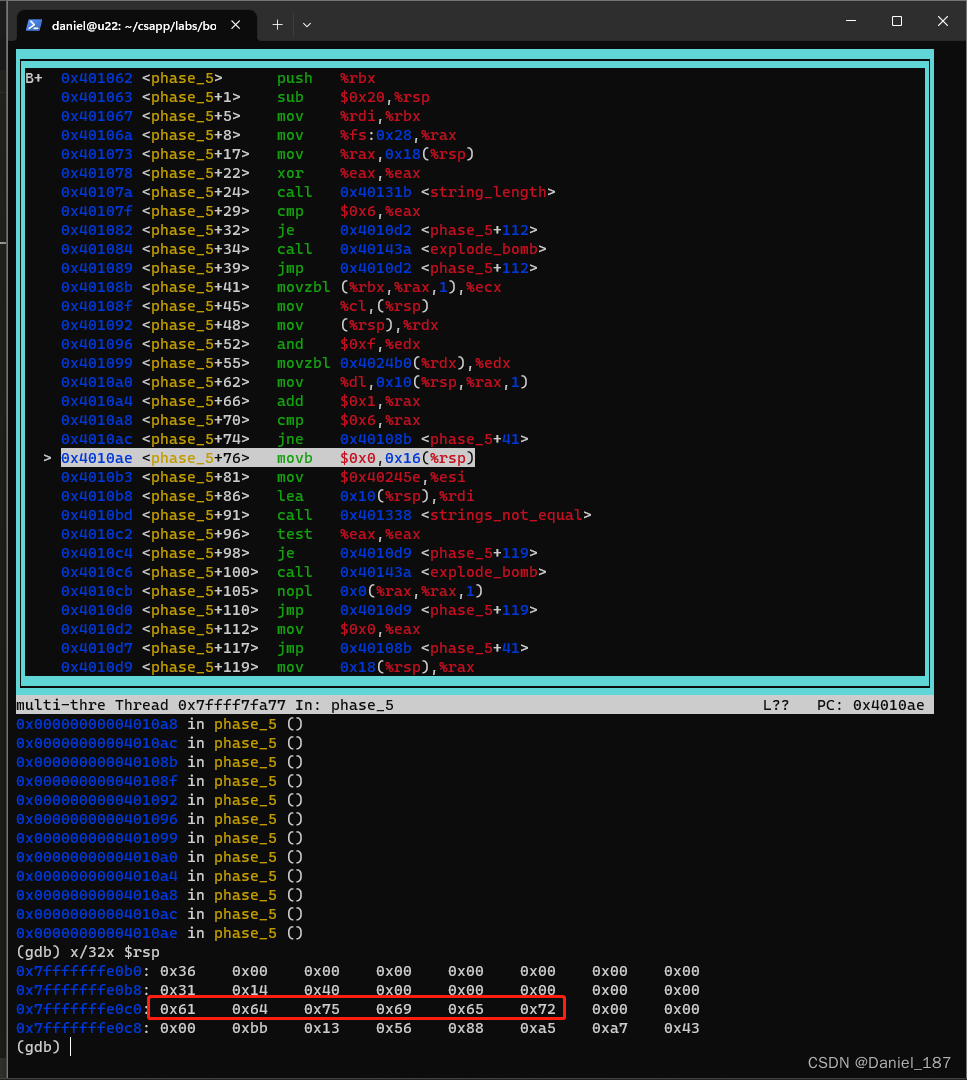Click the movzbl 0x4024b0(%rdx),%edx line
This screenshot has width=967, height=1080.
[x=286, y=363]
